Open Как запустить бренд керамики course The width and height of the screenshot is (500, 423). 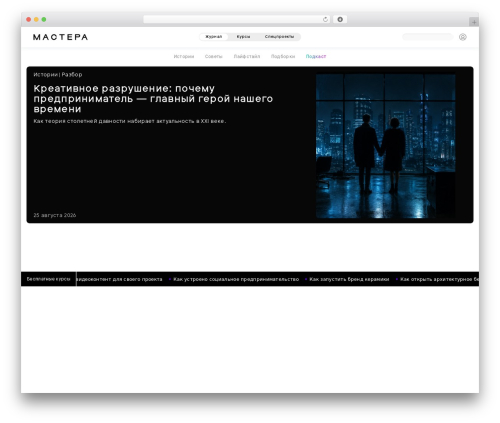point(349,279)
